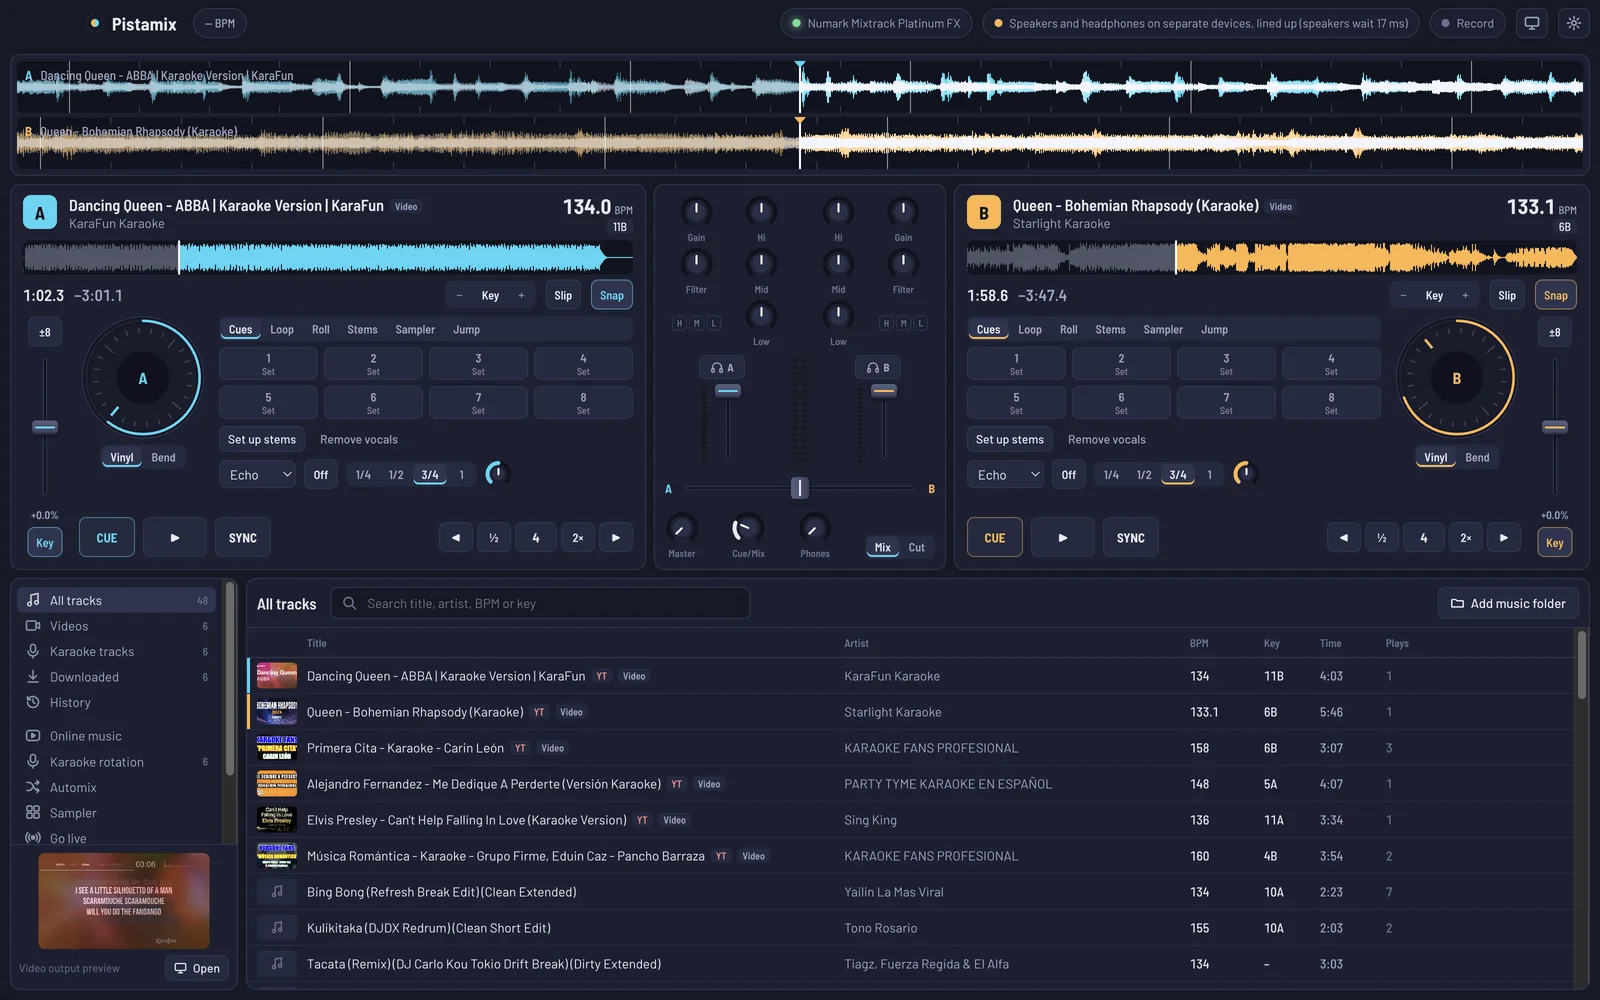Click headphone cue button for deck A
This screenshot has width=1600, height=1000.
tap(722, 368)
